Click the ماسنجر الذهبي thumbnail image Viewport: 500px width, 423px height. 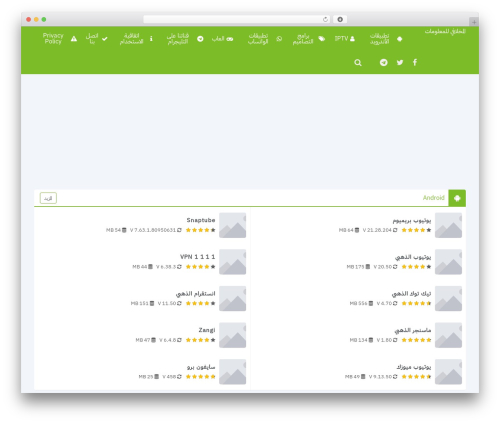click(x=448, y=335)
